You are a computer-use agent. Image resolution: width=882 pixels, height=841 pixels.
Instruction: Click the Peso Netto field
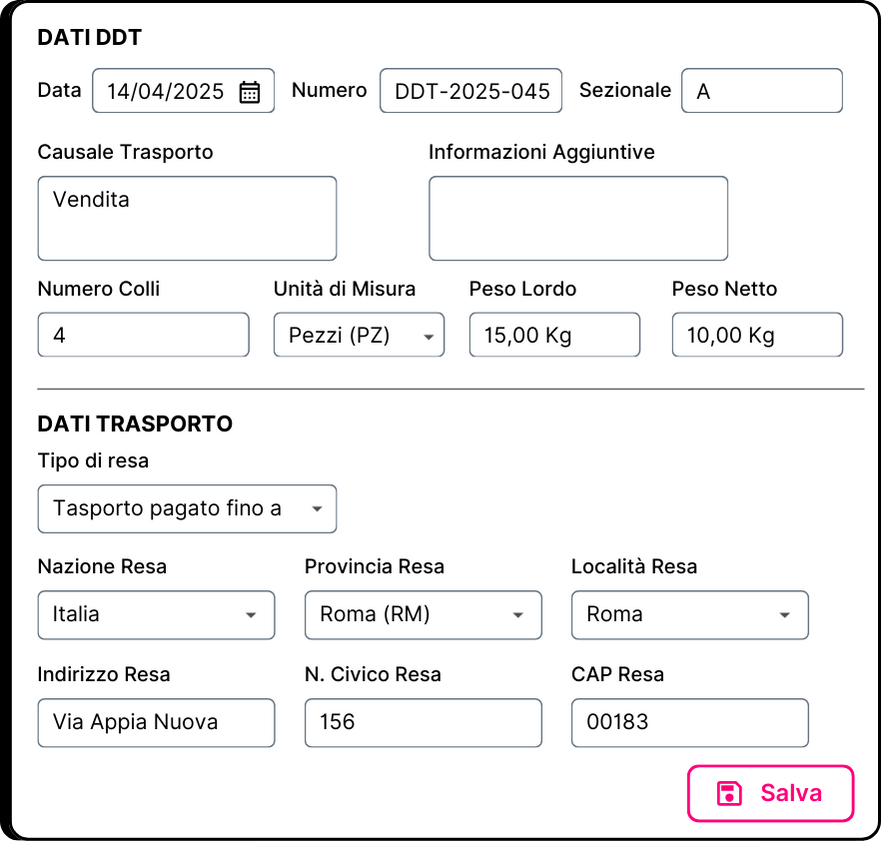[757, 335]
